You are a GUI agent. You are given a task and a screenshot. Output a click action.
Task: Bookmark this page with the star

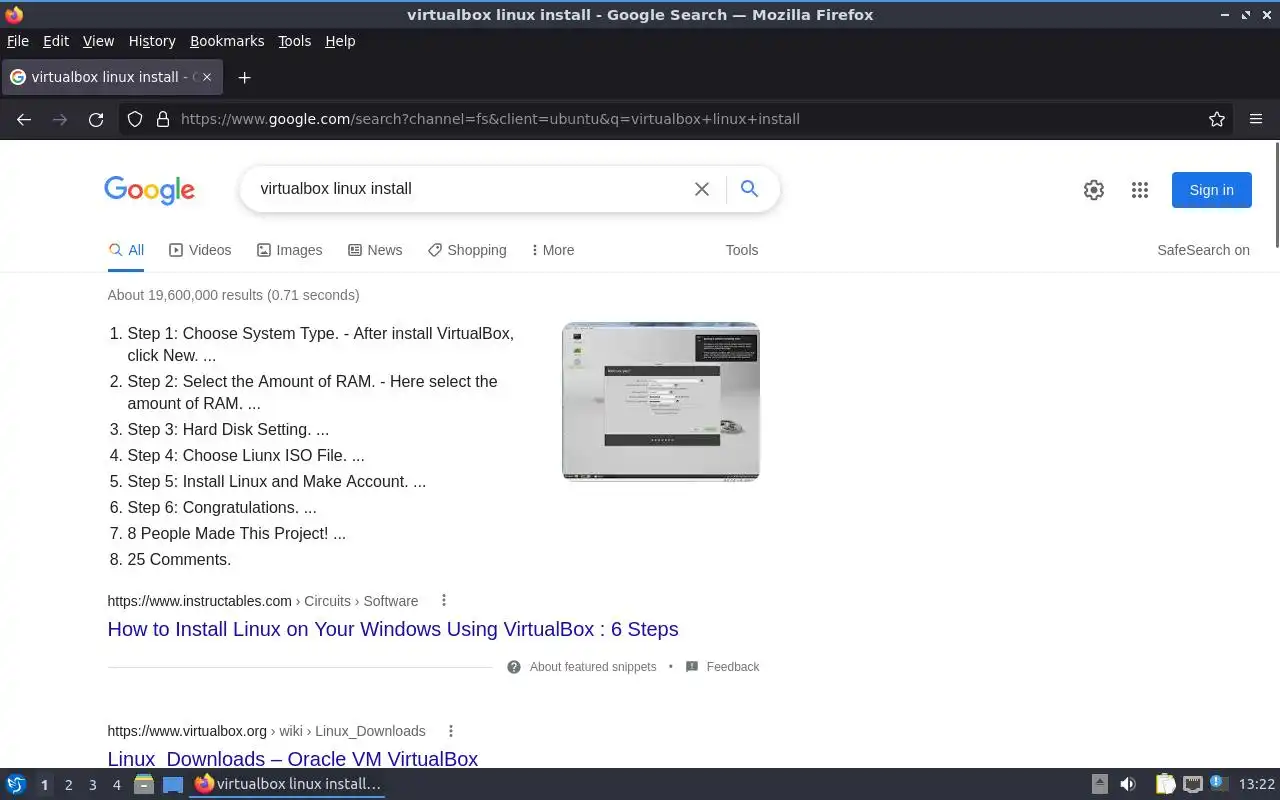click(x=1217, y=119)
